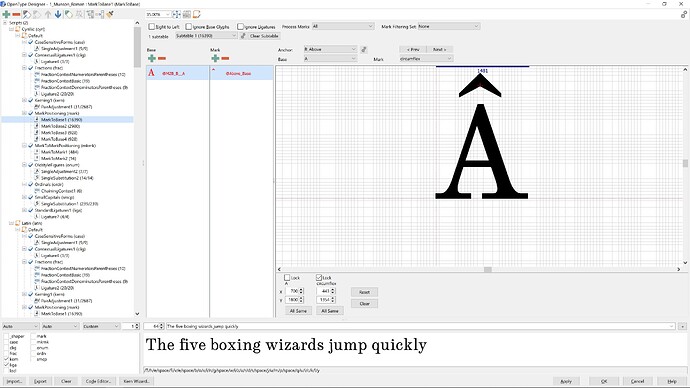The width and height of the screenshot is (690, 388).
Task: Launch the Kern Wizard
Action: 136,381
